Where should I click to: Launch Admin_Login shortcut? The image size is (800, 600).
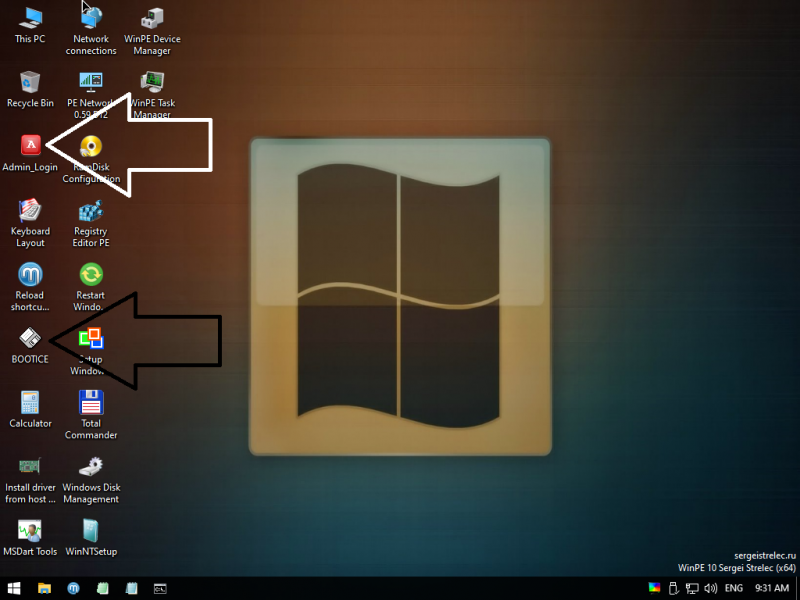(x=30, y=153)
